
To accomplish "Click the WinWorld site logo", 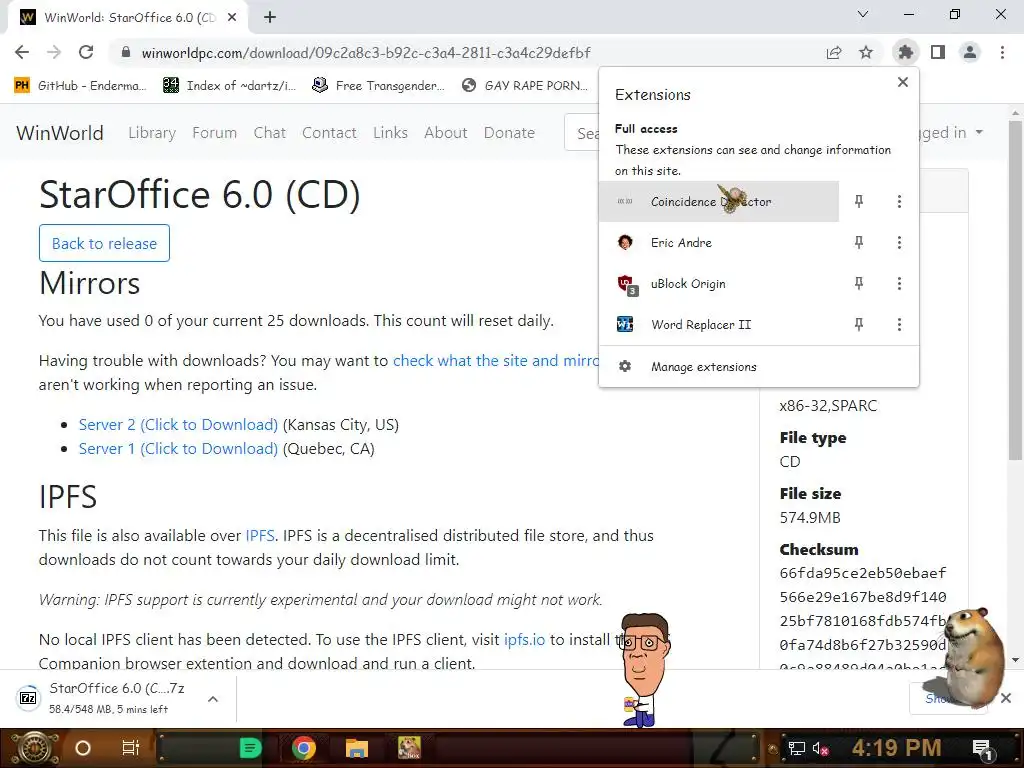I will click(x=59, y=133).
